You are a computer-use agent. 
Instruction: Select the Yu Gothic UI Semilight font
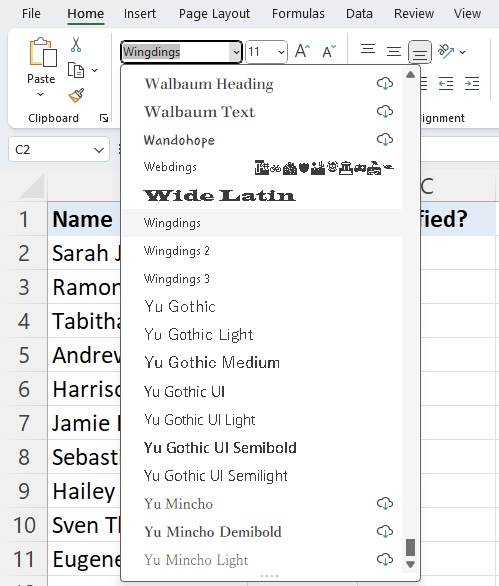pos(262,475)
